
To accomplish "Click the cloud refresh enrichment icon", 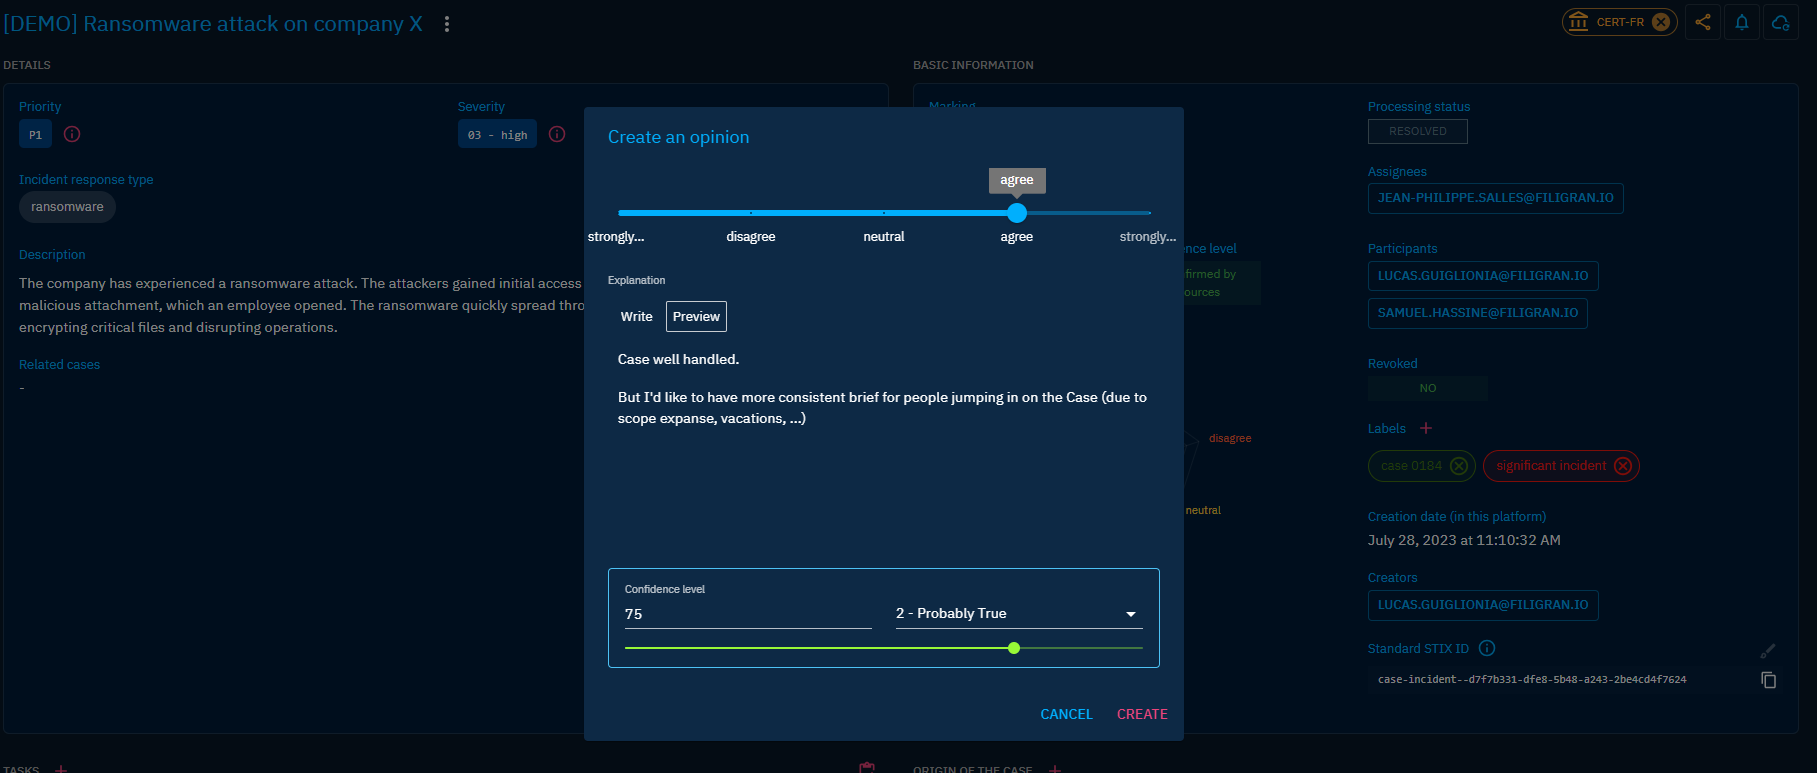I will 1780,22.
